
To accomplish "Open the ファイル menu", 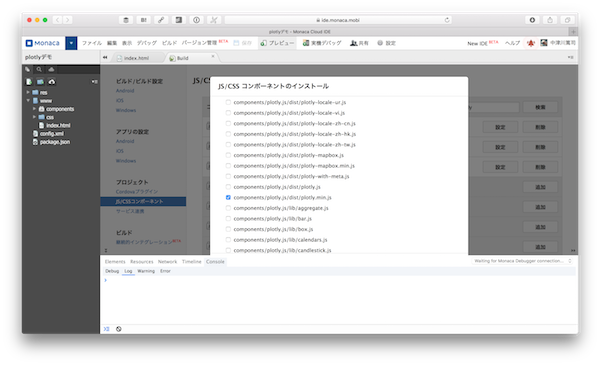I will [92, 43].
